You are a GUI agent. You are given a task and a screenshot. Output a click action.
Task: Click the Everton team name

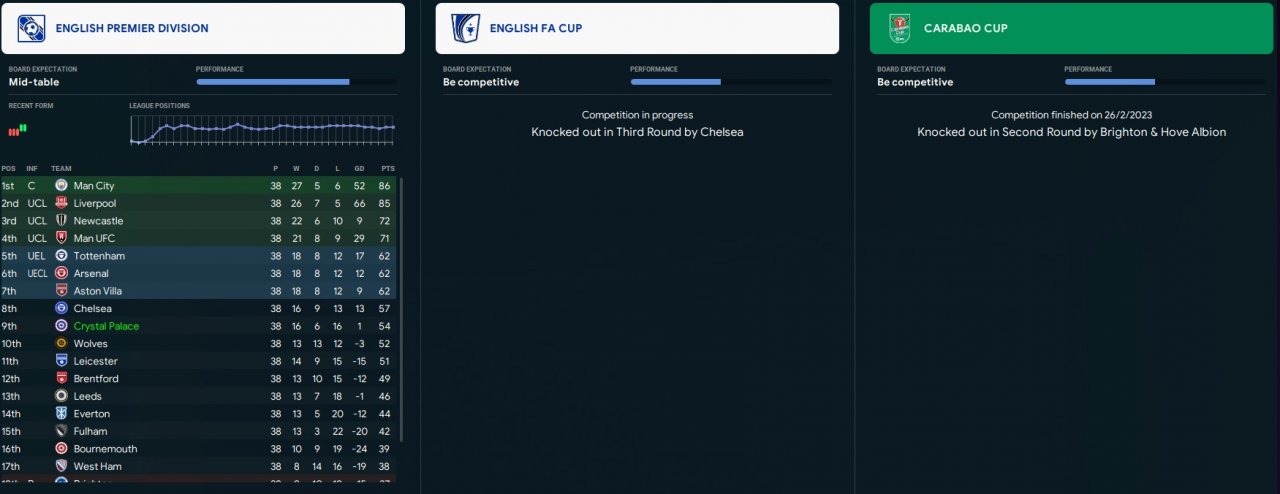pos(92,413)
